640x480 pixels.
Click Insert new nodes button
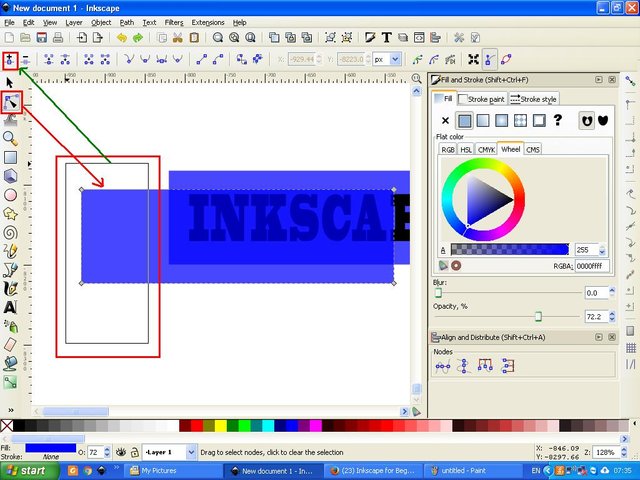coord(10,60)
